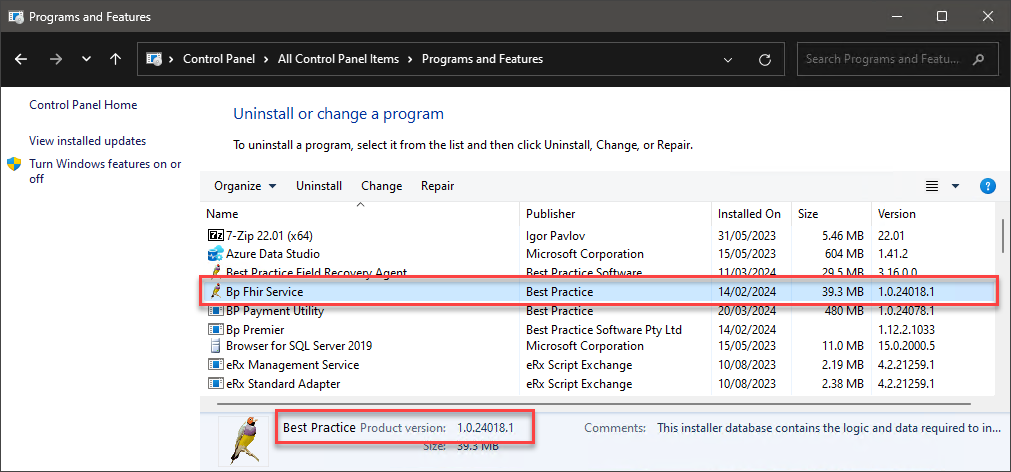Click in Search Programs and Features field

pos(887,59)
